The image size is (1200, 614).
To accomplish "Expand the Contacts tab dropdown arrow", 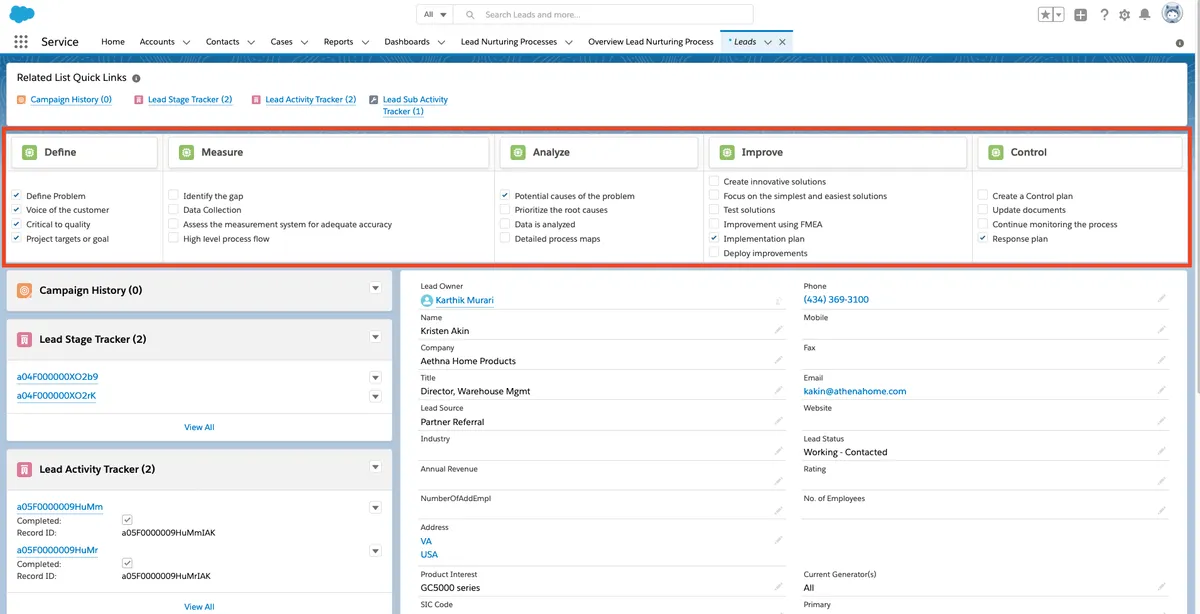I will click(251, 42).
